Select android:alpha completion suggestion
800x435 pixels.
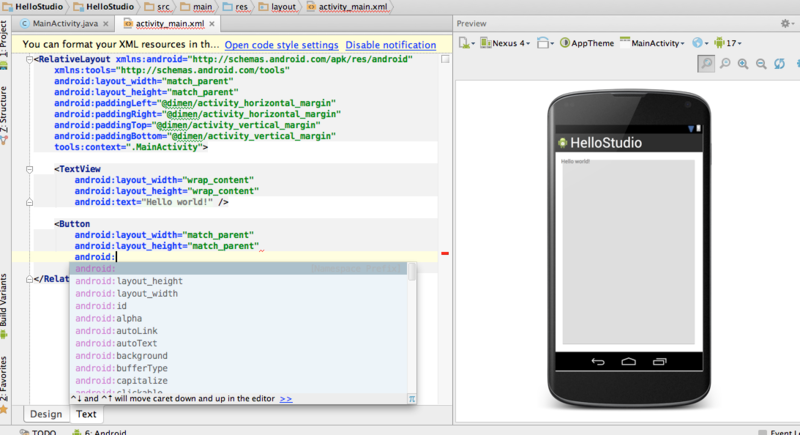(x=239, y=318)
